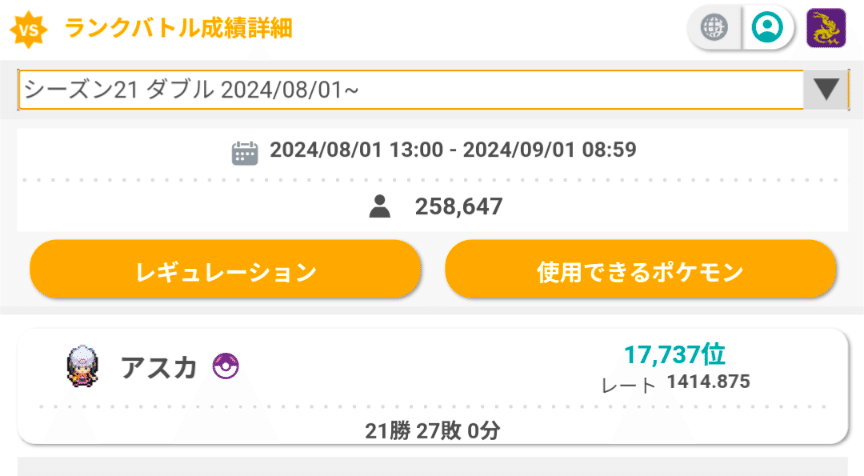The image size is (864, 476).
Task: Click the アスカ player result card
Action: [433, 386]
